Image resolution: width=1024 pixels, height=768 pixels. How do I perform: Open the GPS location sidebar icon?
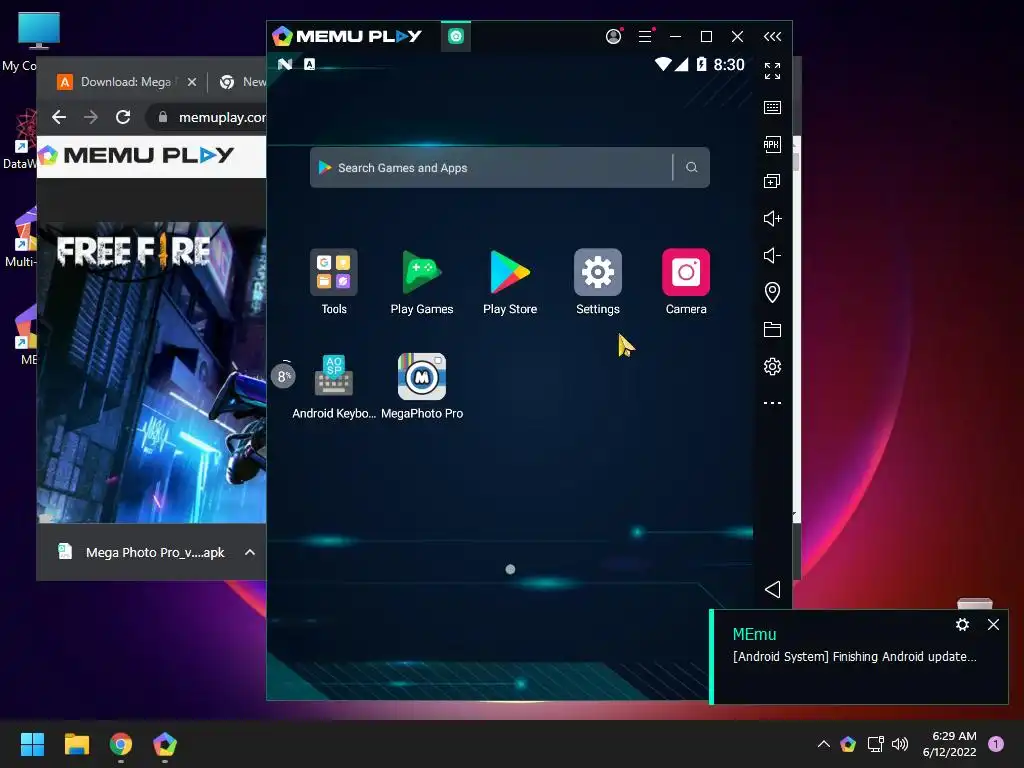[772, 292]
